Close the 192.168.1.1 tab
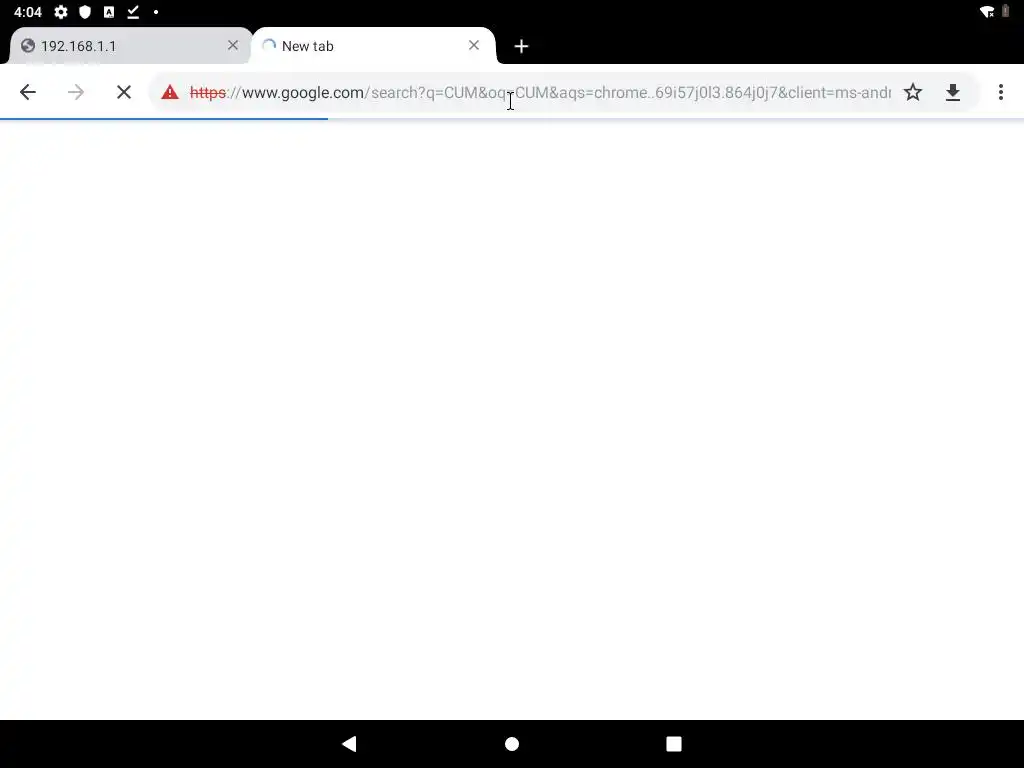Image resolution: width=1024 pixels, height=768 pixels. coord(233,45)
